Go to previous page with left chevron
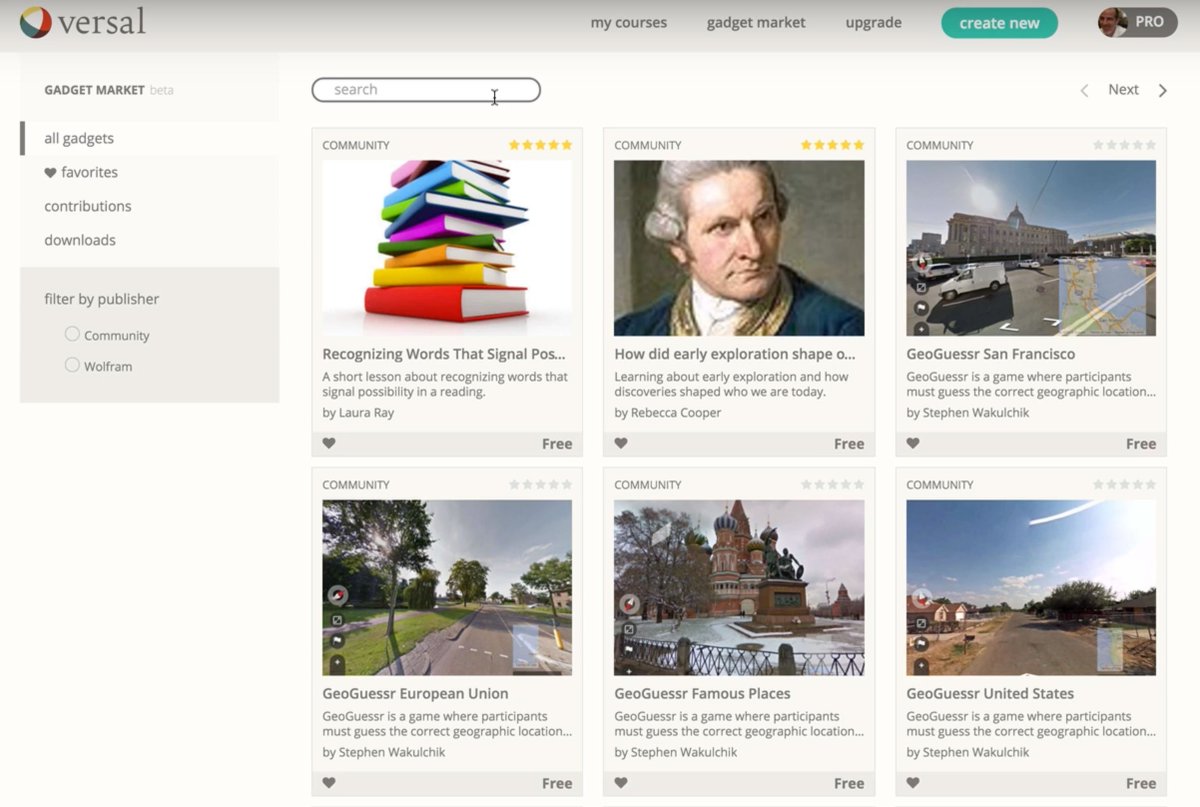The width and height of the screenshot is (1200, 807). 1084,90
